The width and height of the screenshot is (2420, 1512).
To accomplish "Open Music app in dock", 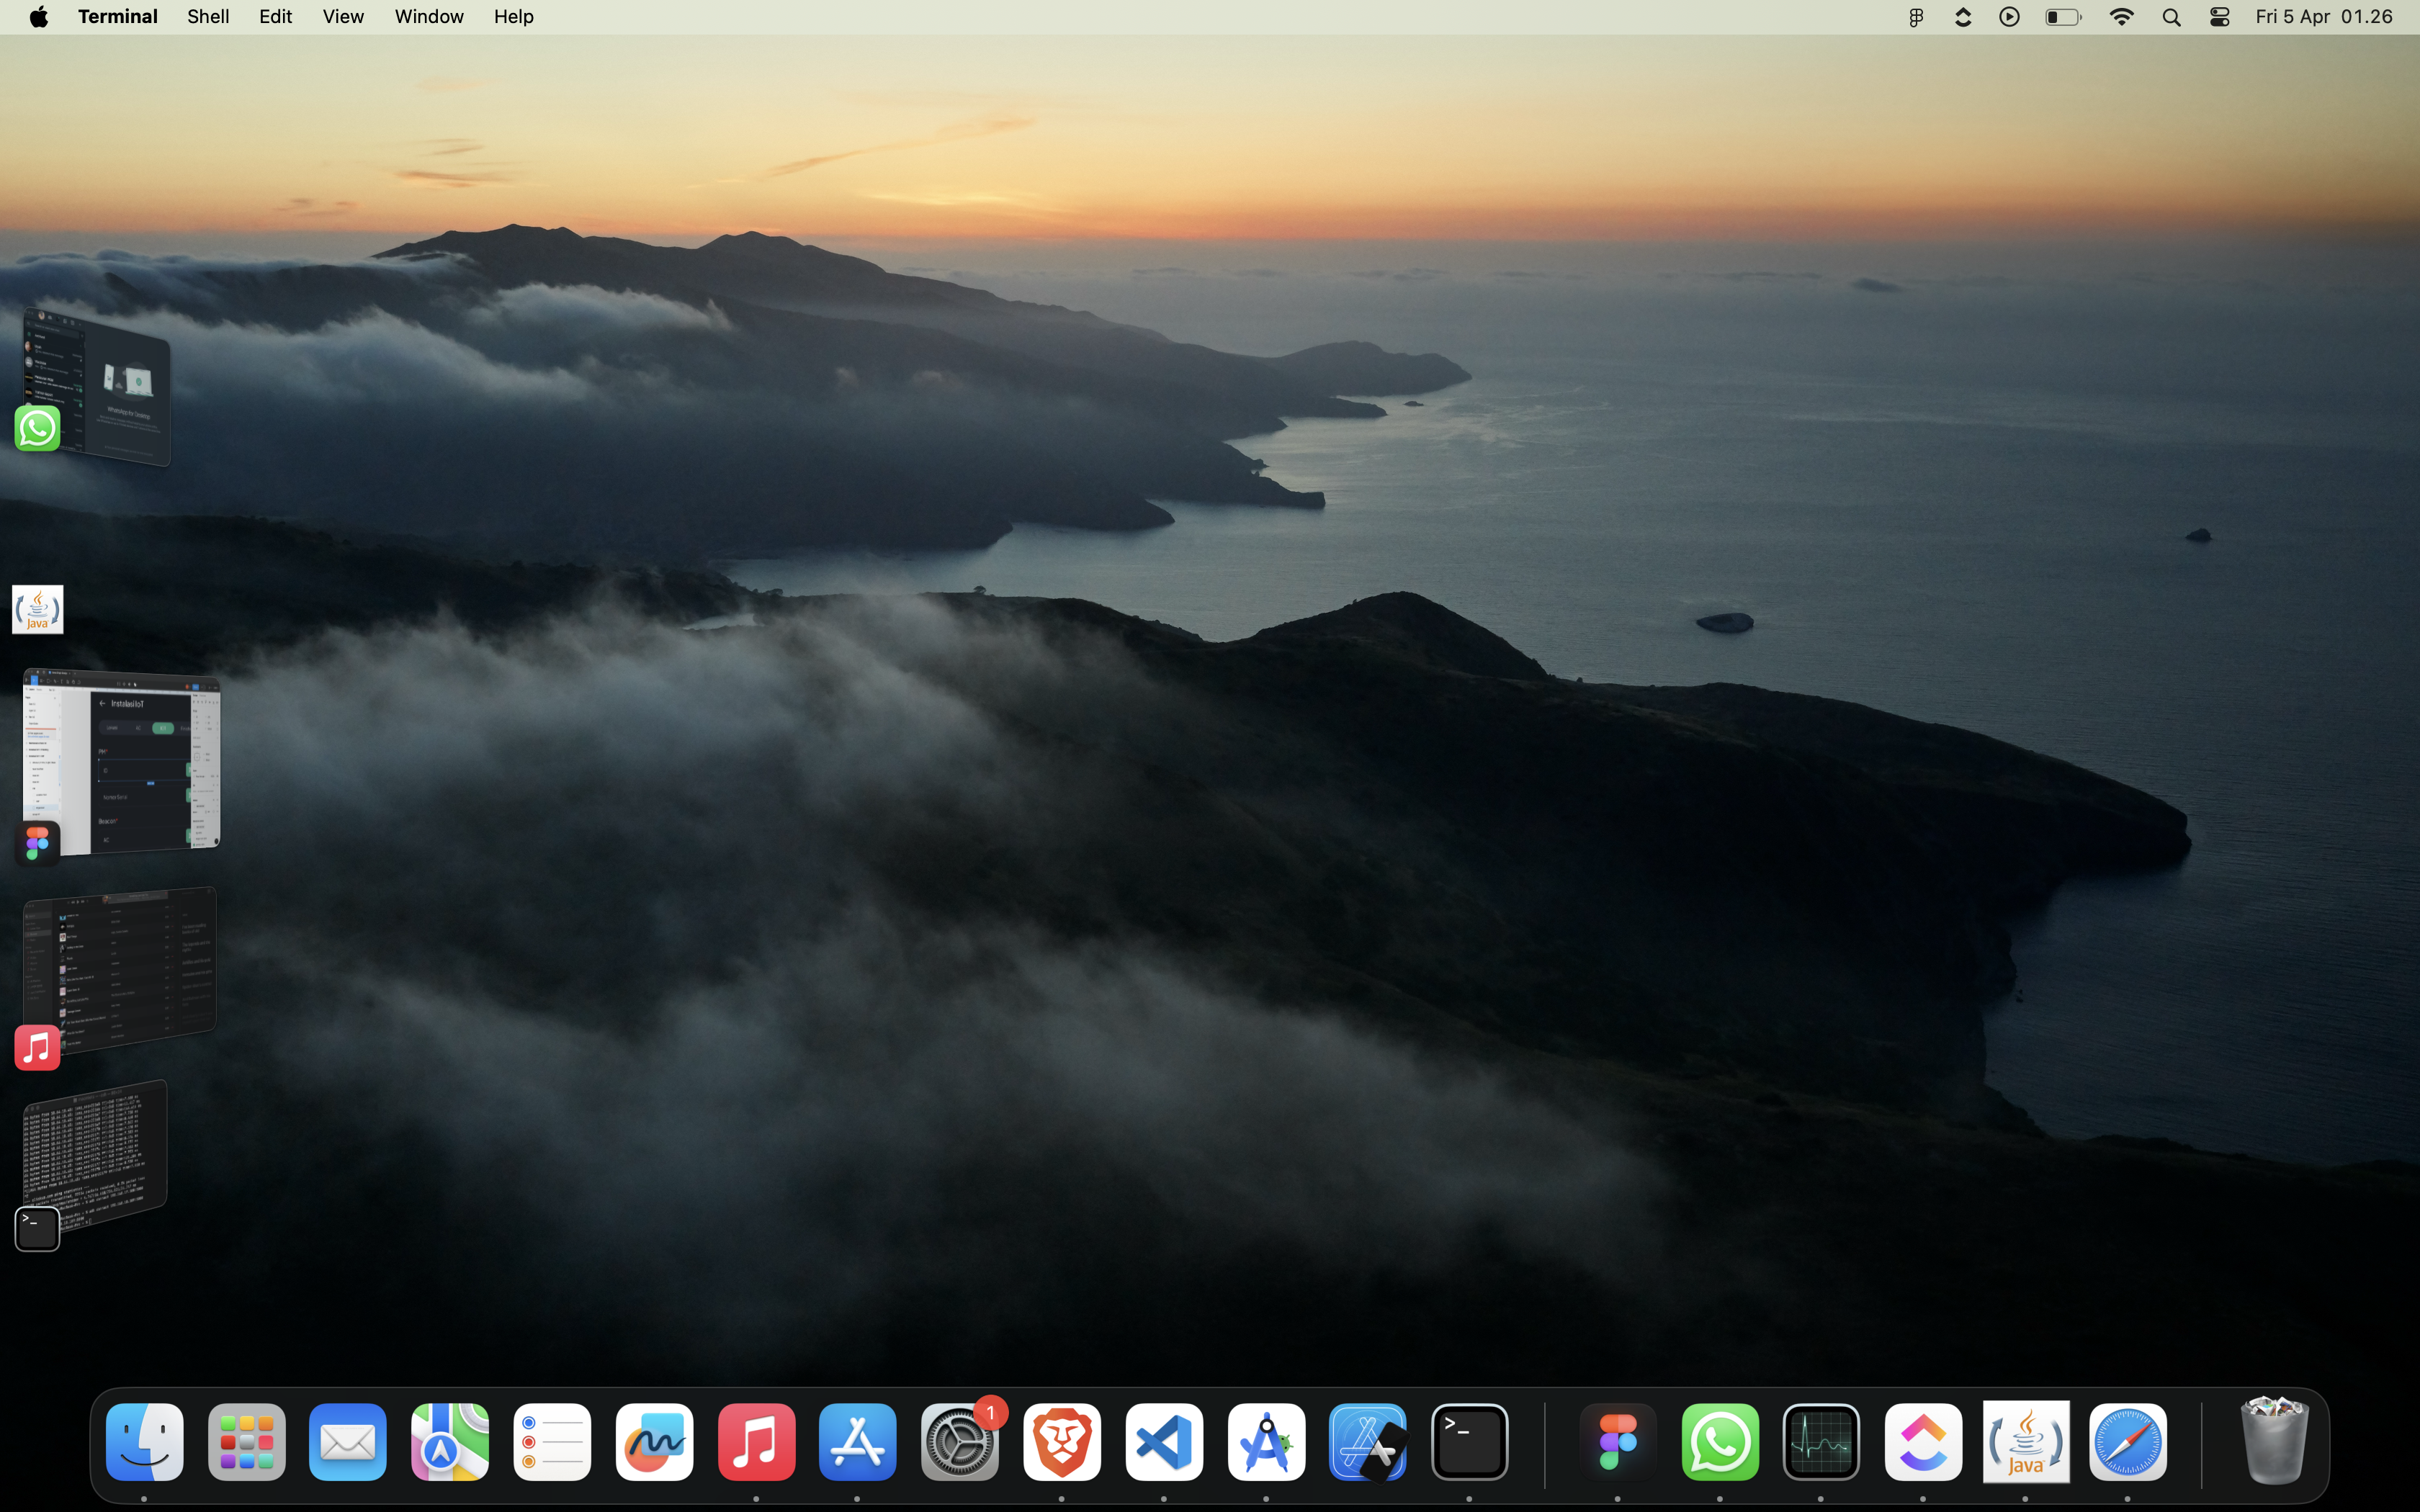I will pyautogui.click(x=756, y=1442).
